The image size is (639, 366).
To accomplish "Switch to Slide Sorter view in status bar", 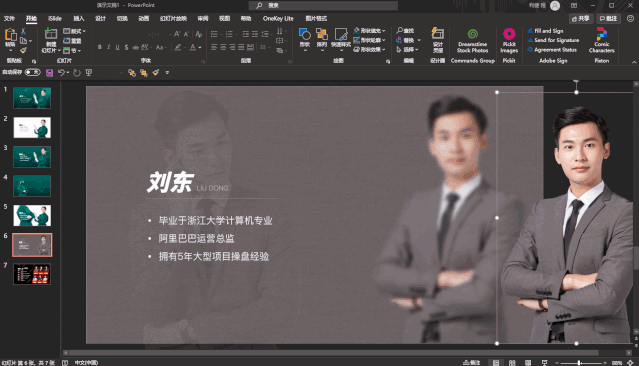I will tap(512, 362).
